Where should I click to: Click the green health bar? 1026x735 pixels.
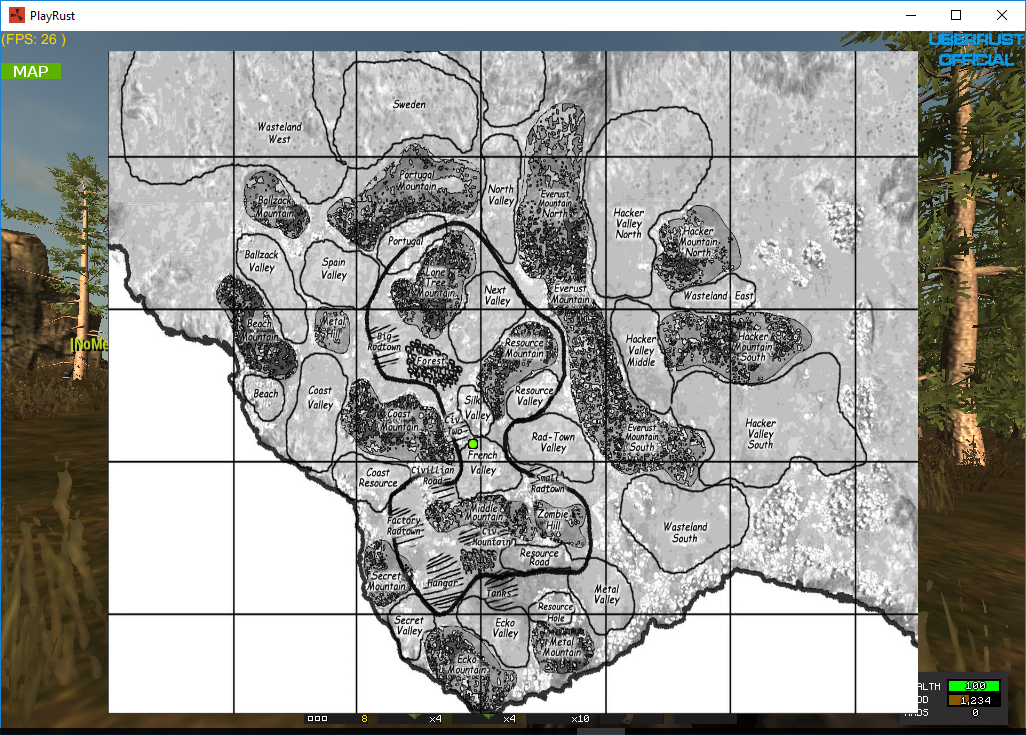pyautogui.click(x=974, y=686)
